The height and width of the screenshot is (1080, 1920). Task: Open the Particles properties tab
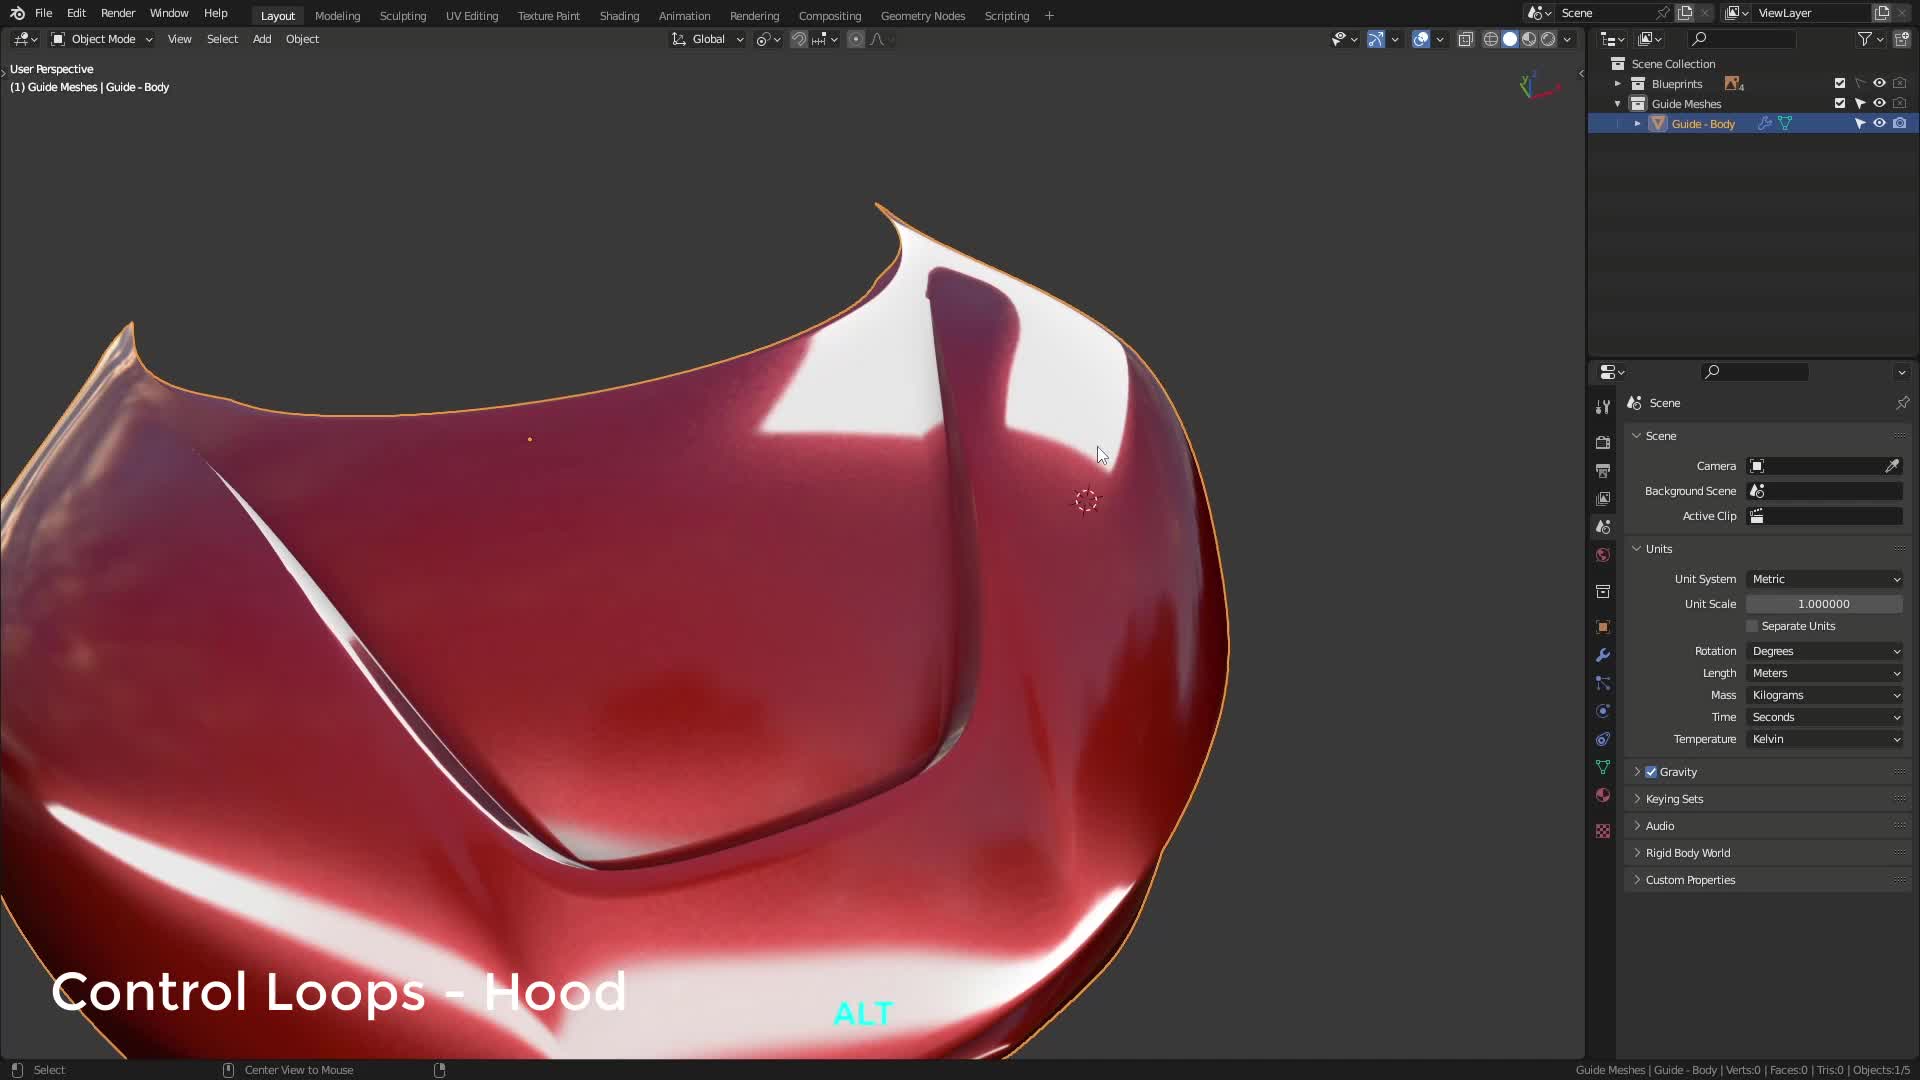pyautogui.click(x=1603, y=683)
